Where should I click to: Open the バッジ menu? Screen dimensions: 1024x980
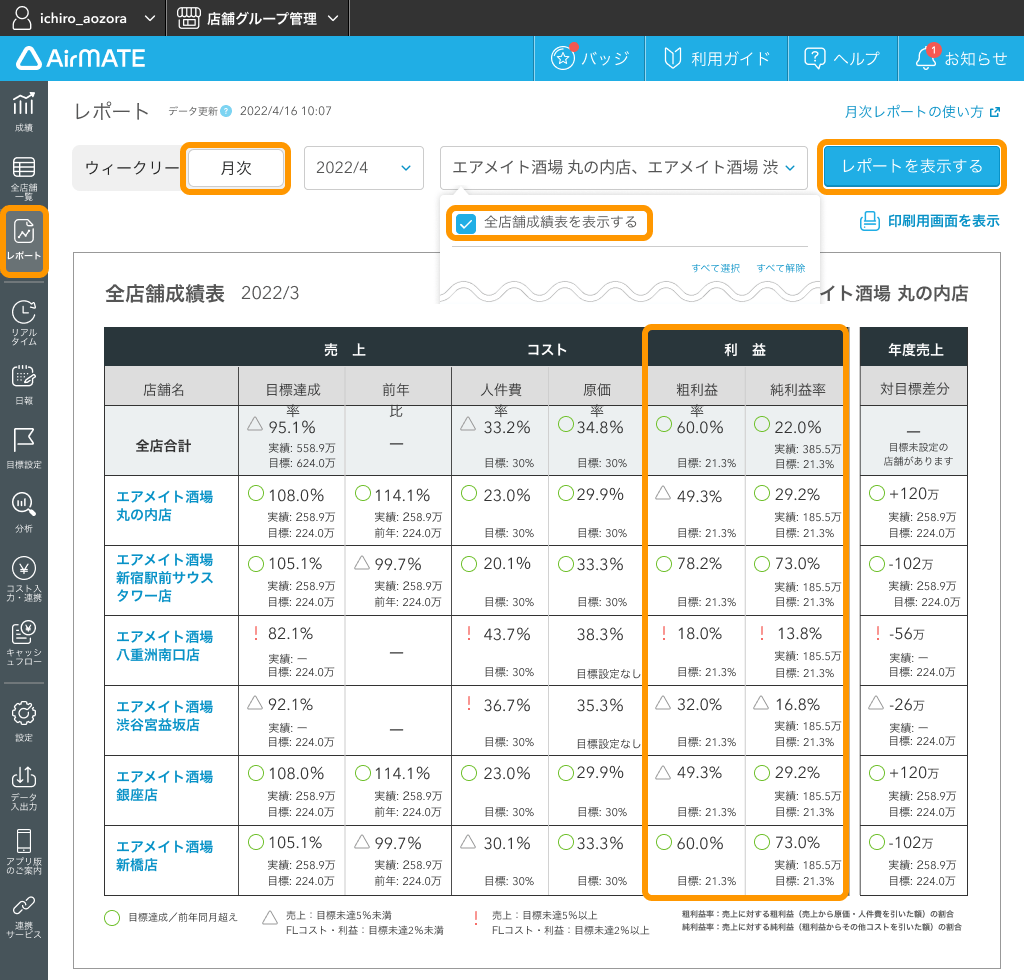click(590, 58)
